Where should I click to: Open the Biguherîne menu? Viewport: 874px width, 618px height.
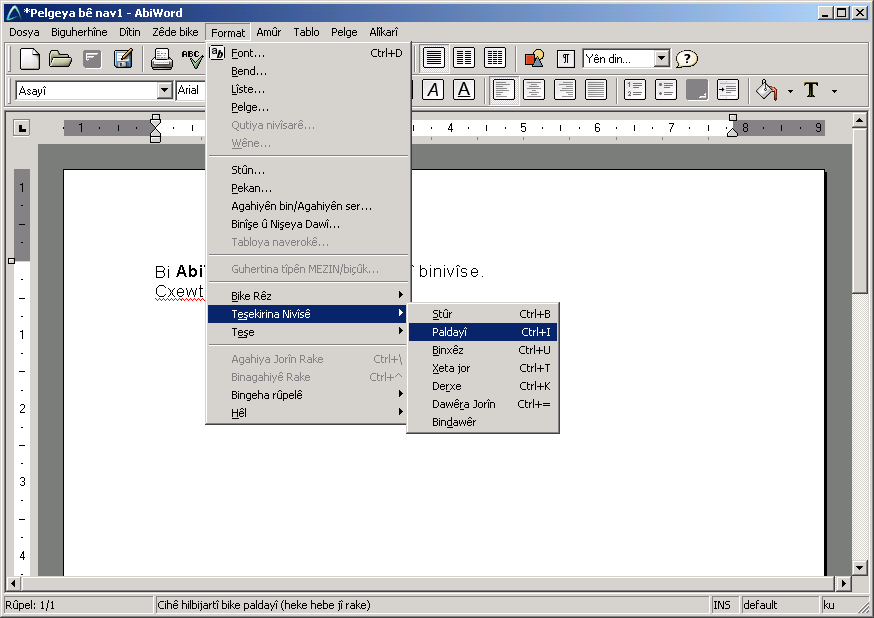click(79, 32)
